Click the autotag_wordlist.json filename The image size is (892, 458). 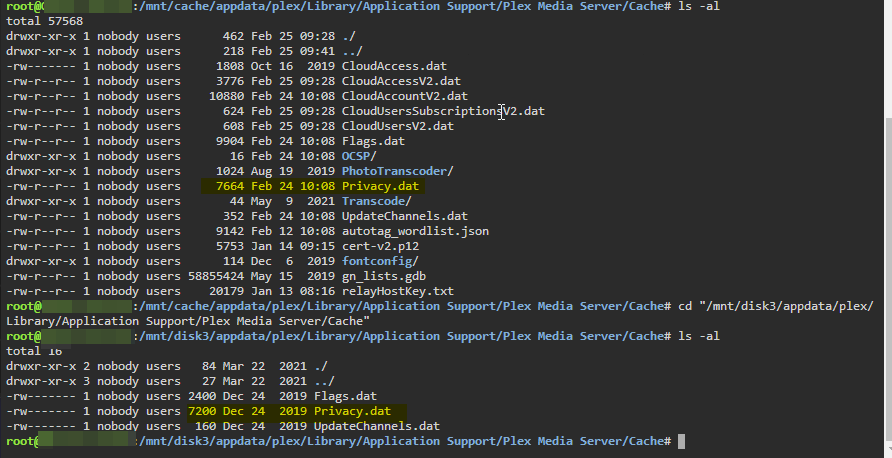click(415, 231)
